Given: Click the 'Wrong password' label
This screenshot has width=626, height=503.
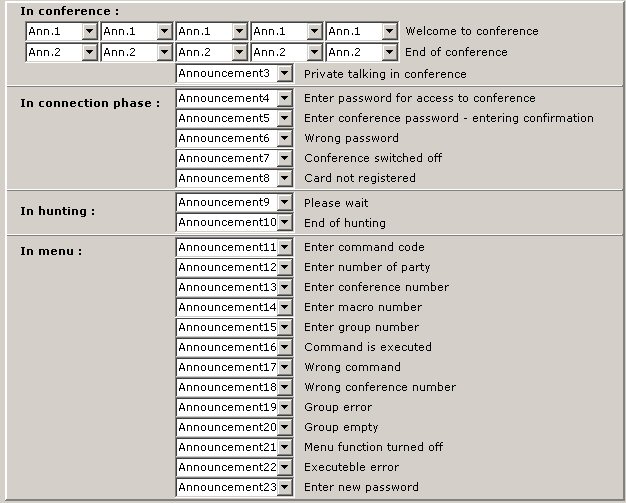Looking at the screenshot, I should [351, 138].
